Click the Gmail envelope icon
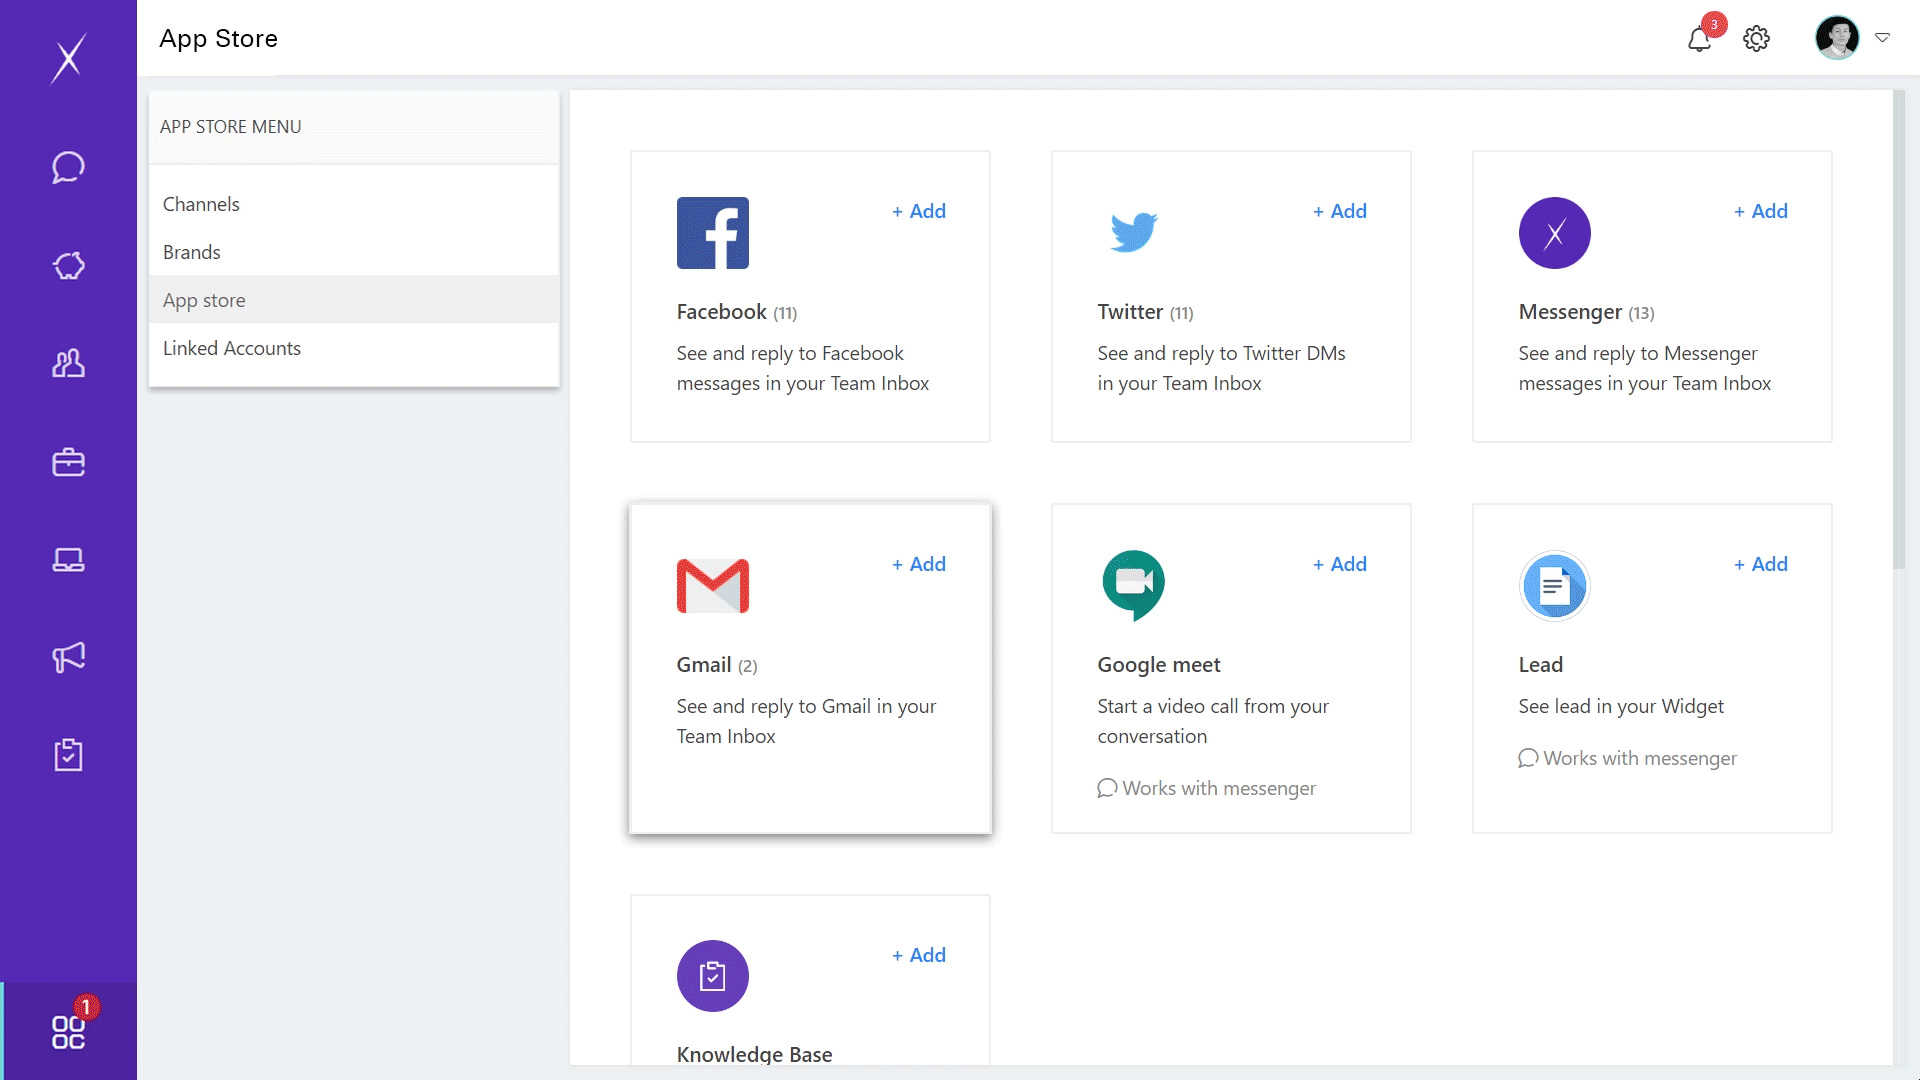Image resolution: width=1920 pixels, height=1080 pixels. point(713,586)
